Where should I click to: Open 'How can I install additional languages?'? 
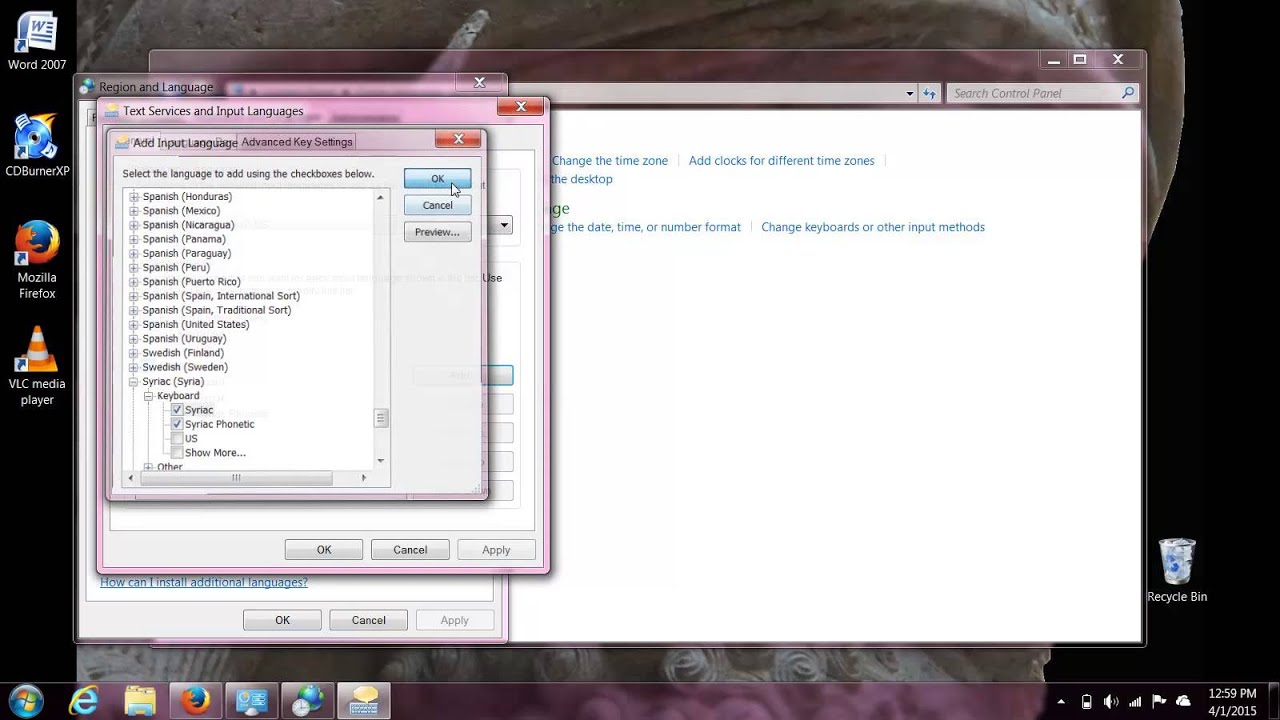(x=204, y=582)
